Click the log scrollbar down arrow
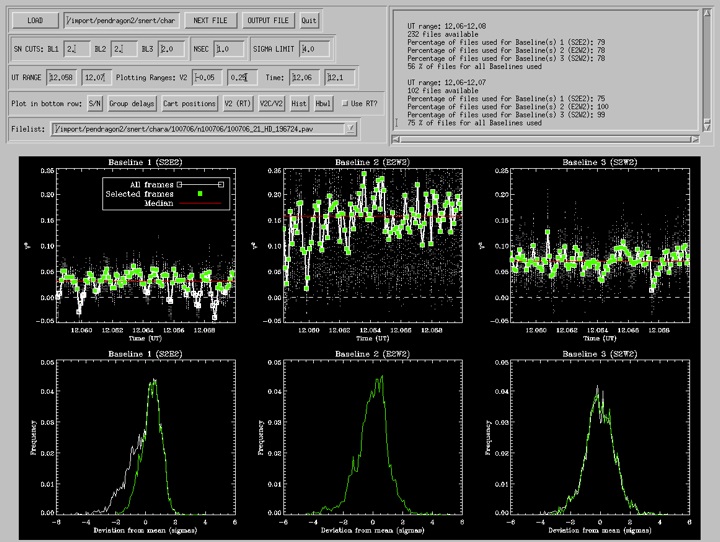 707,127
